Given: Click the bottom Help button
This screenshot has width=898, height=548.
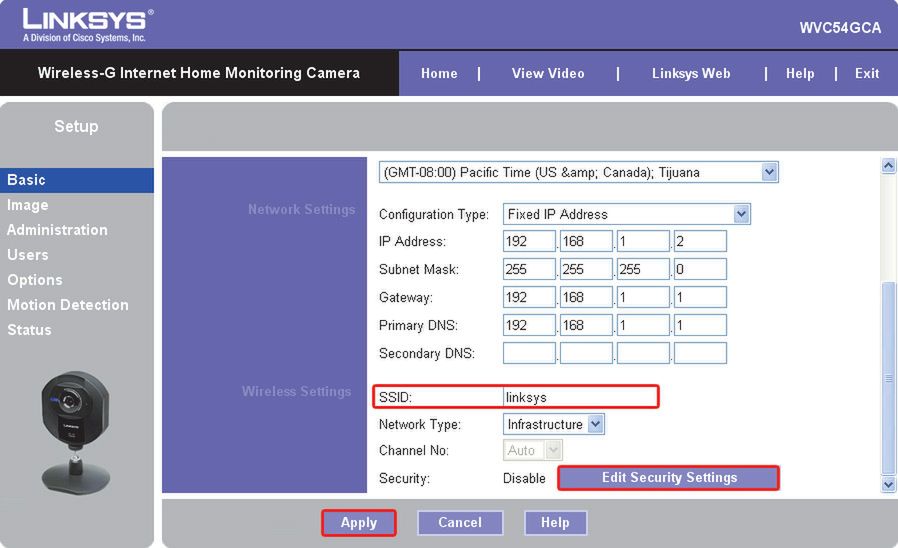Looking at the screenshot, I should pyautogui.click(x=555, y=522).
